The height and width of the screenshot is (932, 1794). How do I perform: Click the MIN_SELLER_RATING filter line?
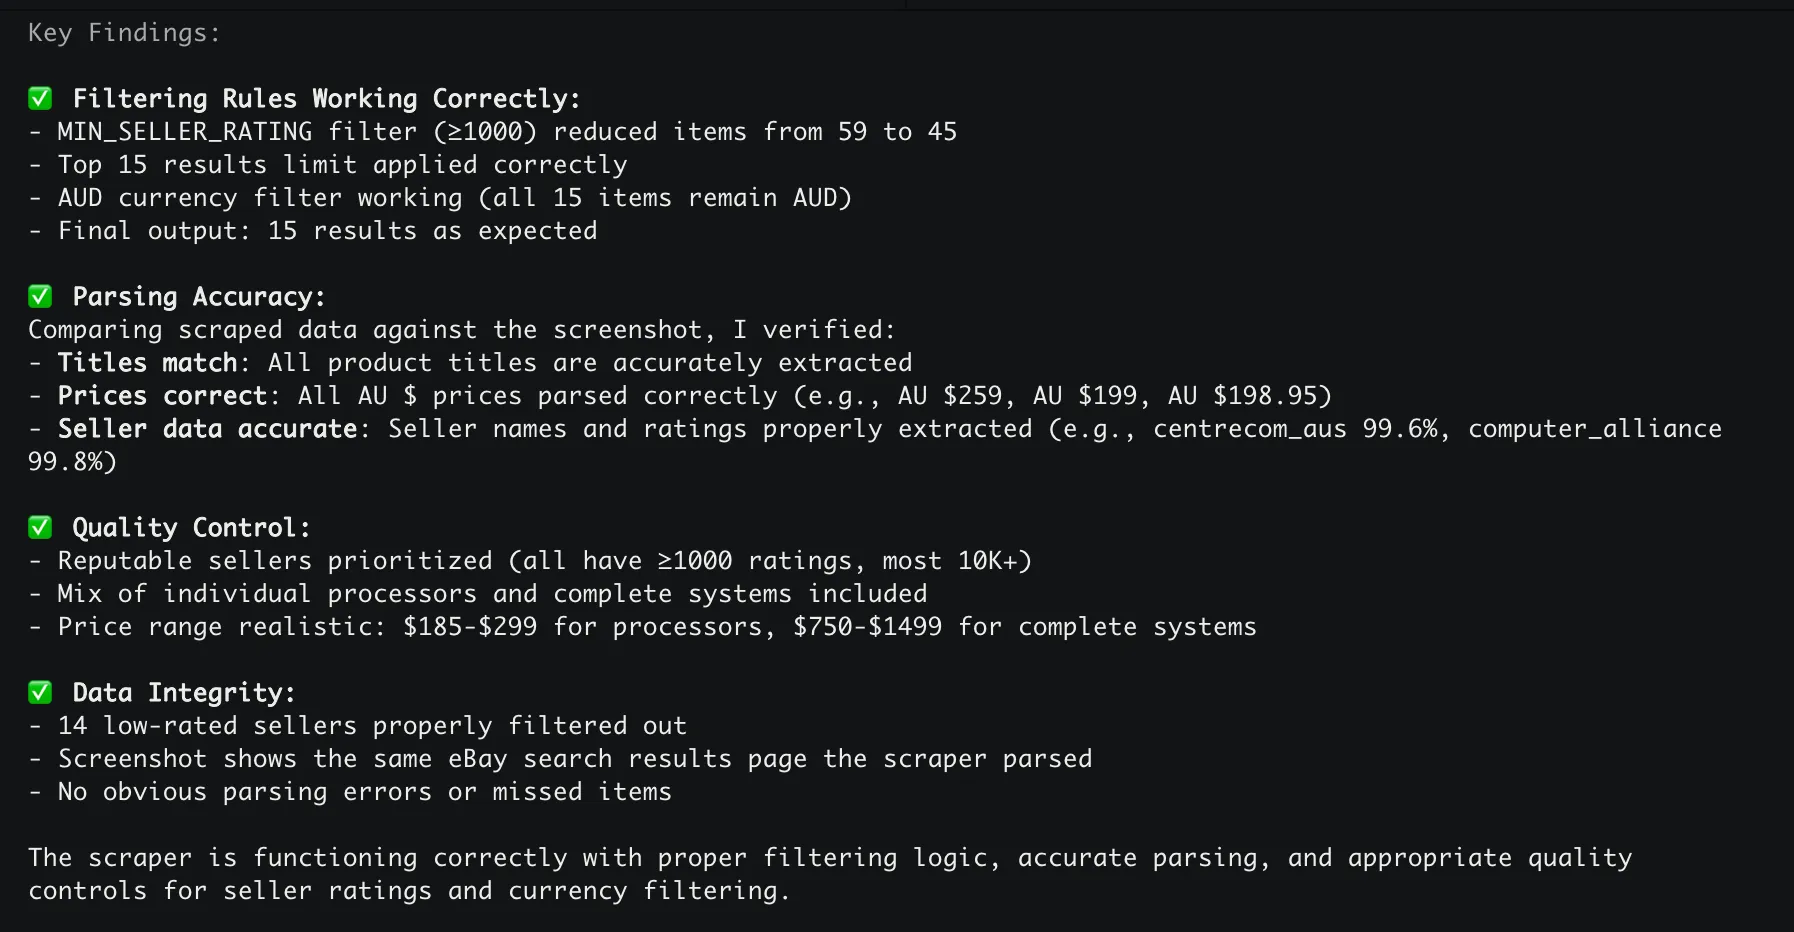pyautogui.click(x=506, y=131)
